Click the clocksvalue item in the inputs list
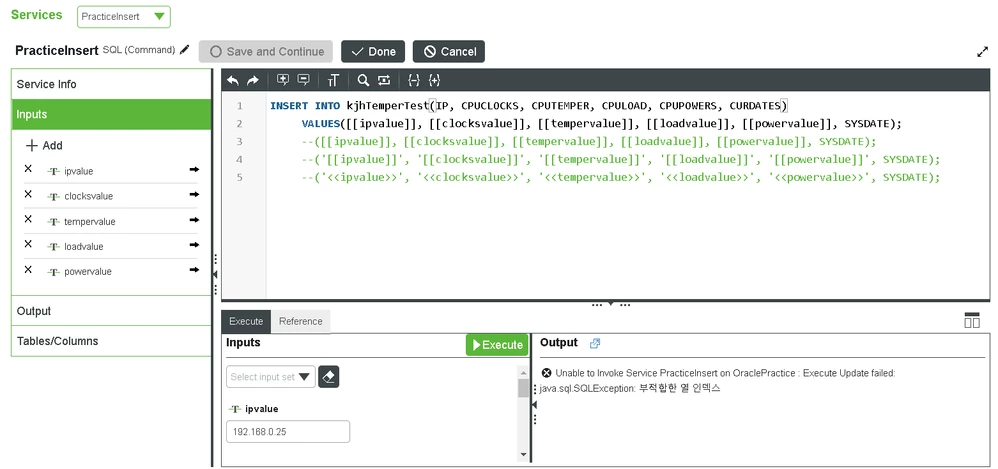The image size is (998, 469). pos(88,196)
